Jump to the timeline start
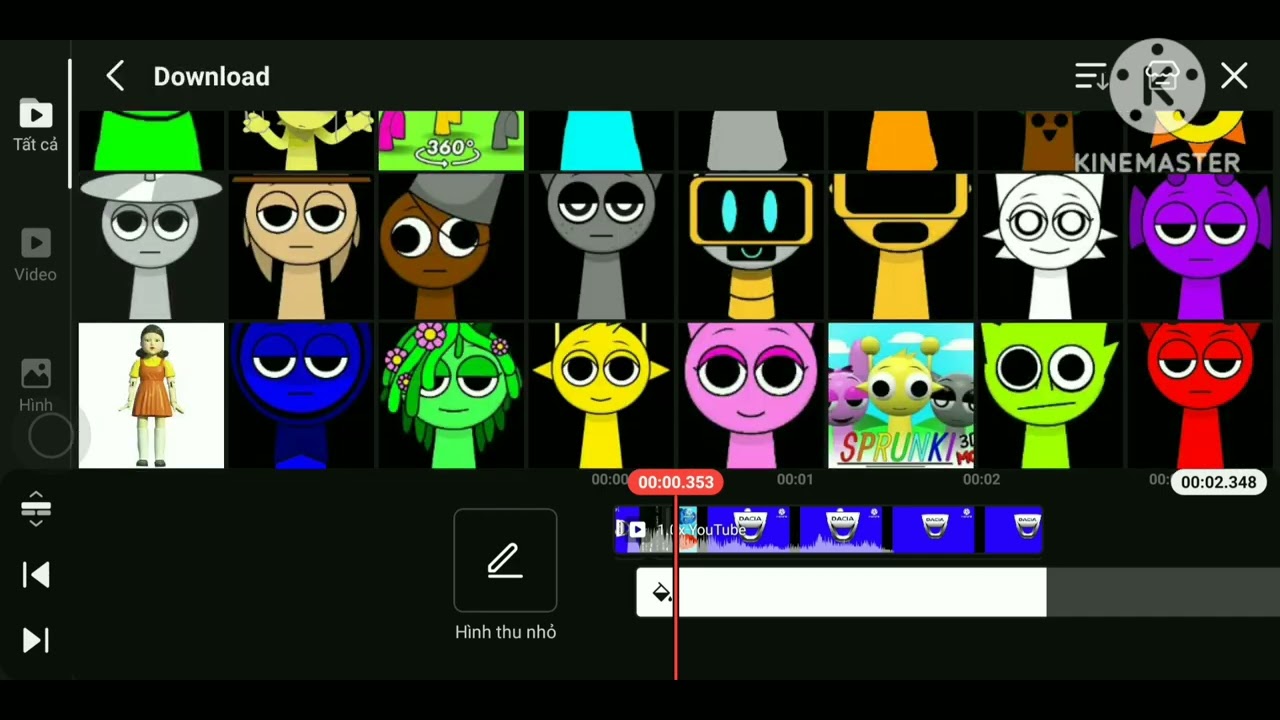Screen dimensions: 1280x720 pos(36,574)
